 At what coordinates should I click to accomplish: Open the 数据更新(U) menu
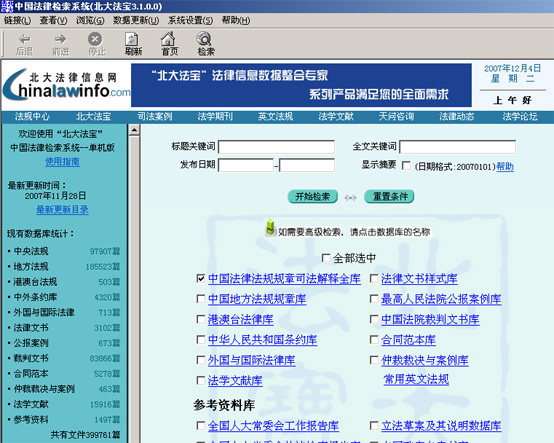point(136,20)
